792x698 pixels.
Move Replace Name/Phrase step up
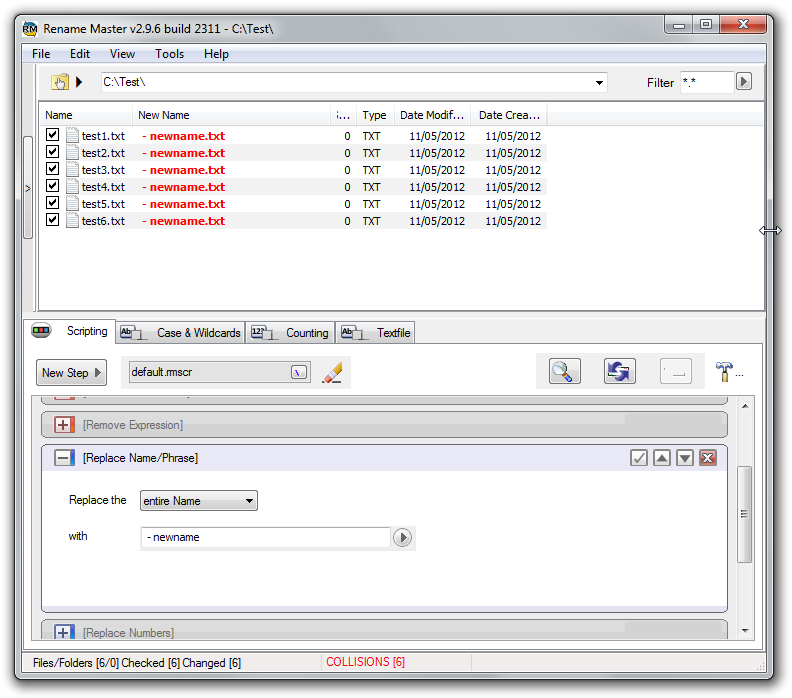click(x=662, y=458)
